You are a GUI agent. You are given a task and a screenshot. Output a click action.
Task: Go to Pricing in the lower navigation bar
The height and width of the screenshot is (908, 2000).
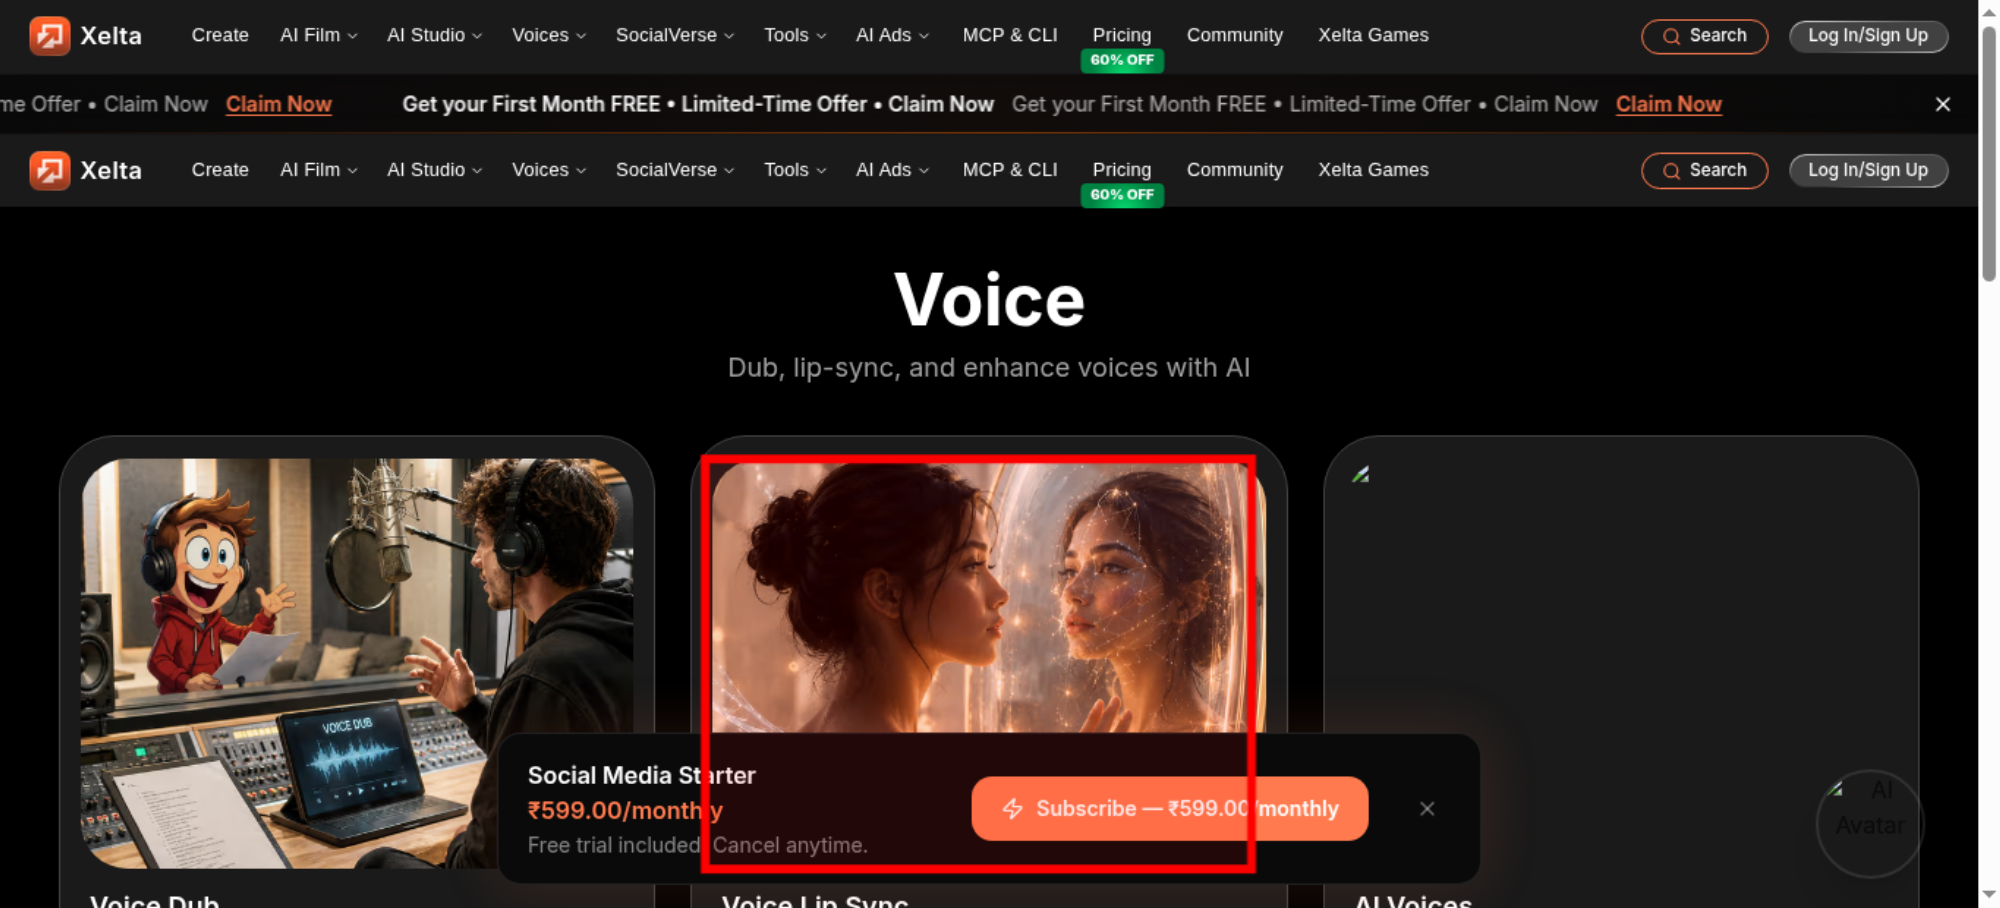[x=1122, y=170]
